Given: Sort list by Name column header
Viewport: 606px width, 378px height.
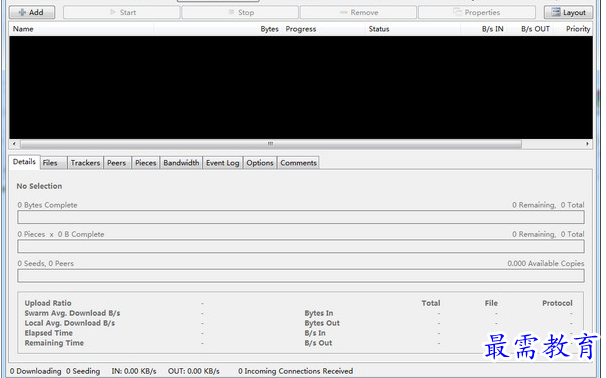Looking at the screenshot, I should coord(81,29).
